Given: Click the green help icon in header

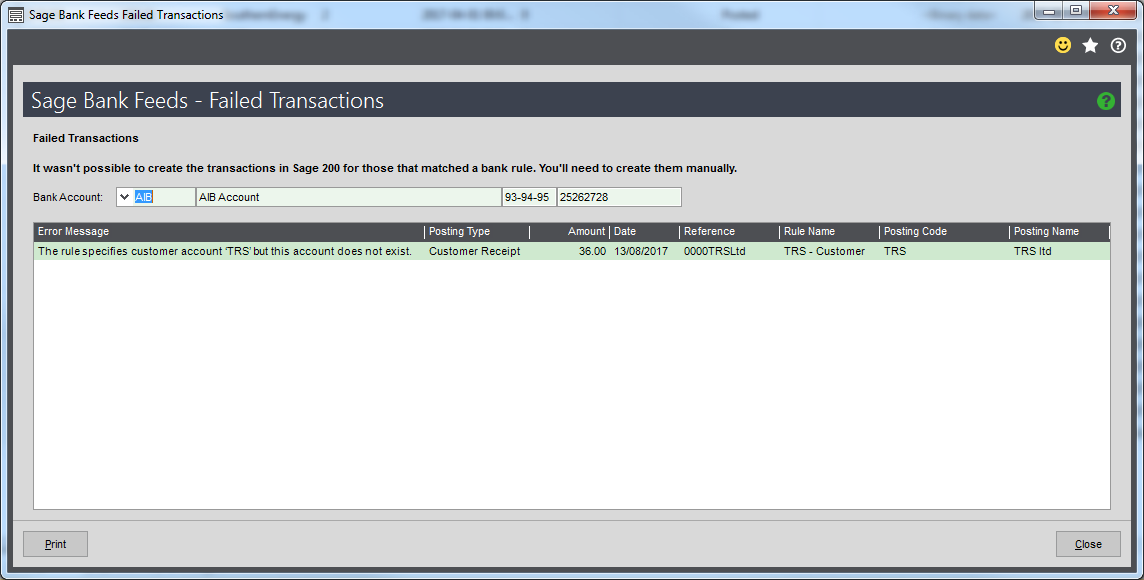Looking at the screenshot, I should point(1105,101).
